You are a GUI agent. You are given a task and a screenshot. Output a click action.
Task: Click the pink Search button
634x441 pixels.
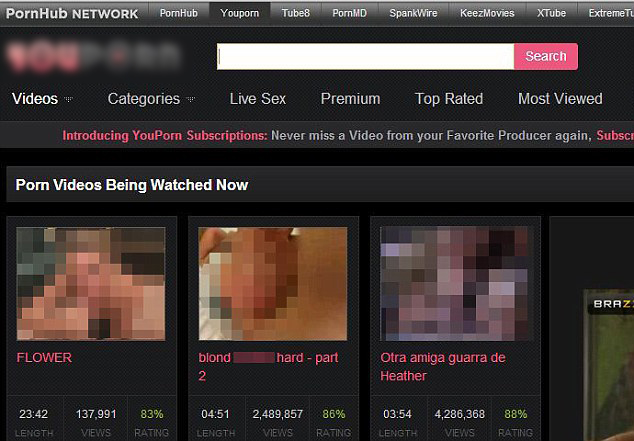tap(546, 56)
